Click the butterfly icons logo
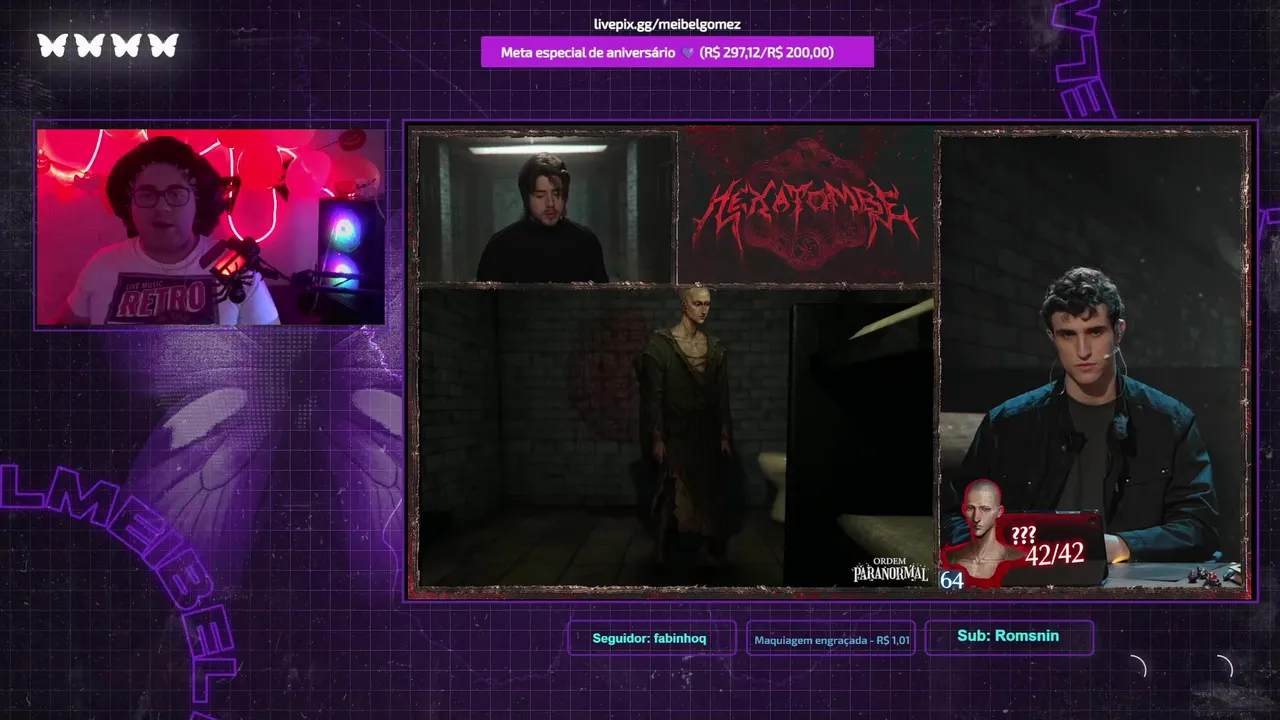This screenshot has height=720, width=1280. click(108, 45)
